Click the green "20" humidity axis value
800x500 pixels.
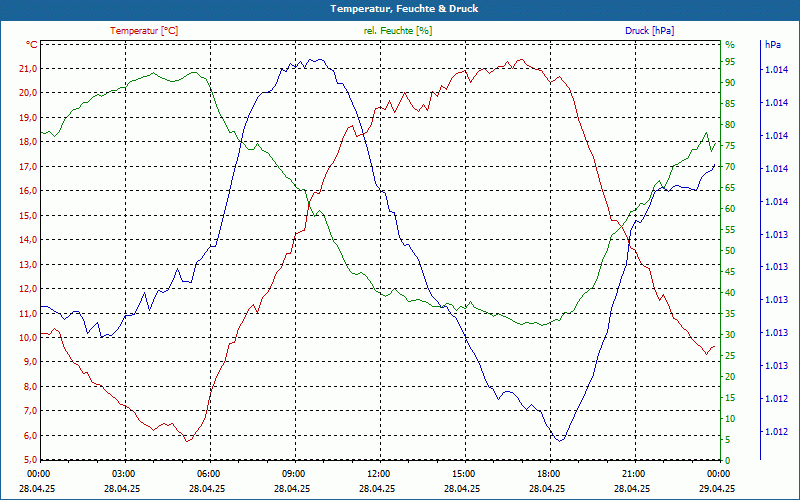pos(730,377)
